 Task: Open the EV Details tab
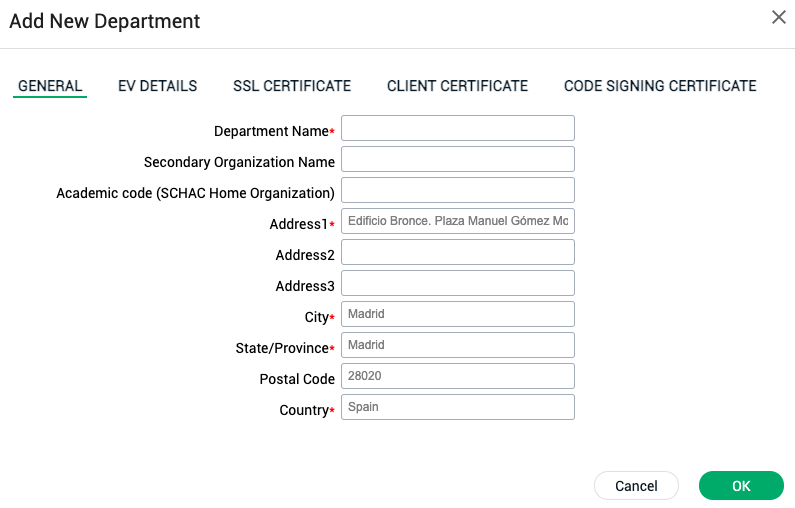(x=157, y=86)
